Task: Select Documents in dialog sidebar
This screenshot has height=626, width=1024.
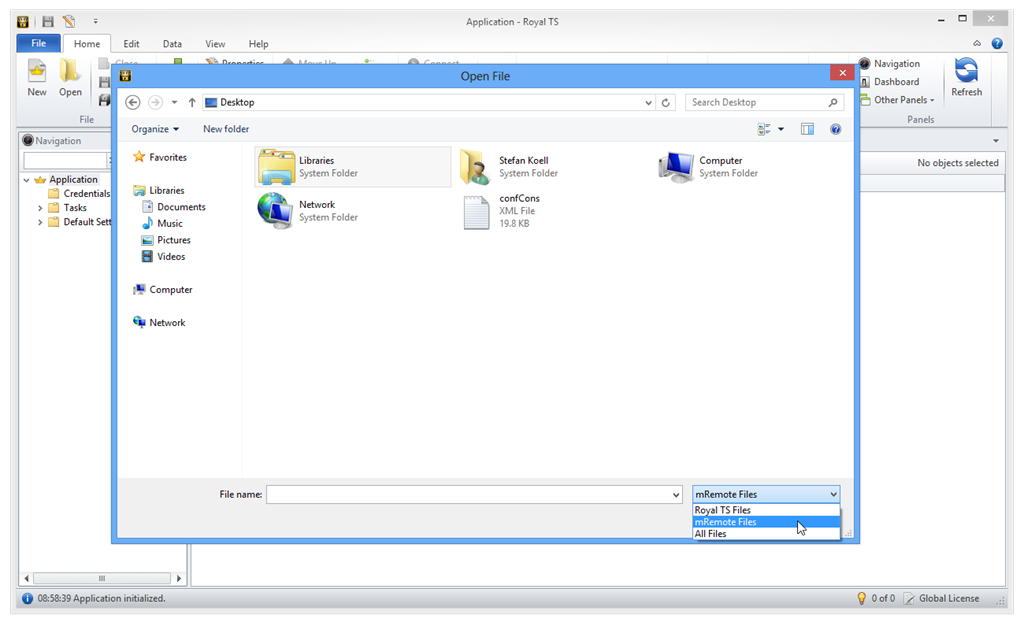Action: tap(173, 207)
